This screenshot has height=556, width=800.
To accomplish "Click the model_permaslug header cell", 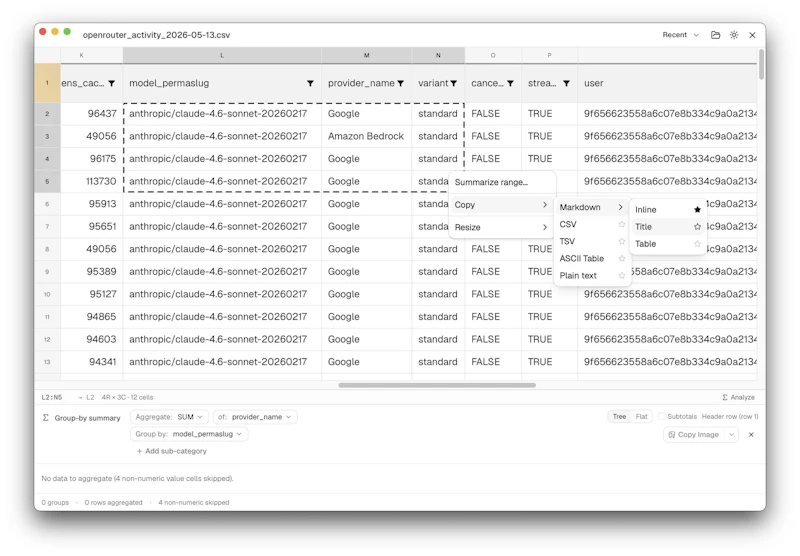I will coord(222,83).
